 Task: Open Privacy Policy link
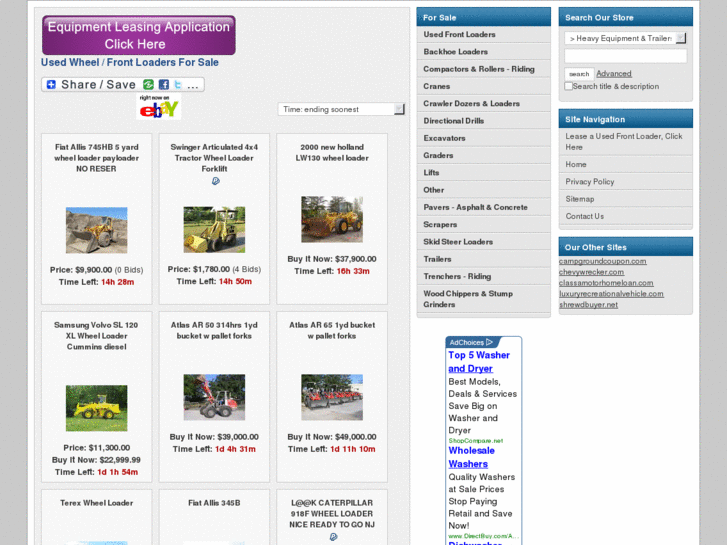point(625,182)
